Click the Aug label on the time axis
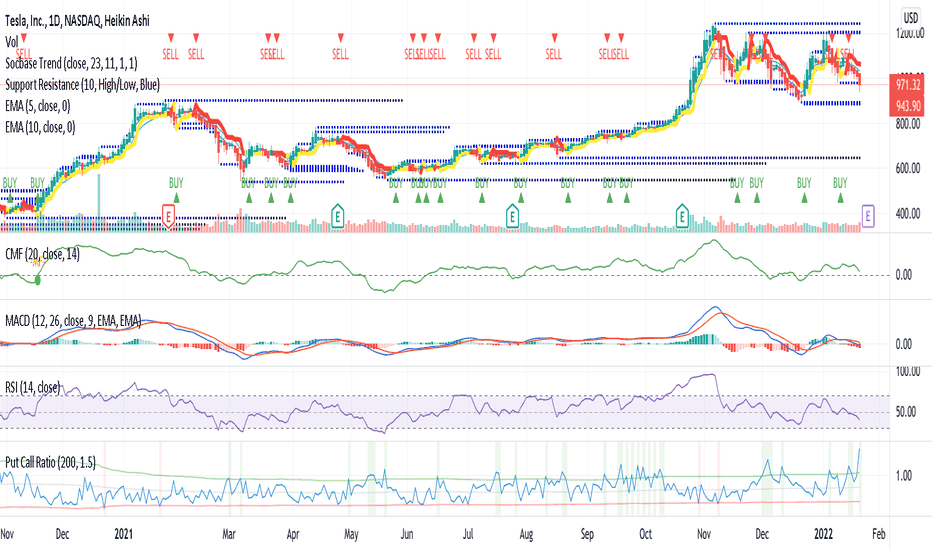Screen dimensions: 932x550 click(x=526, y=534)
